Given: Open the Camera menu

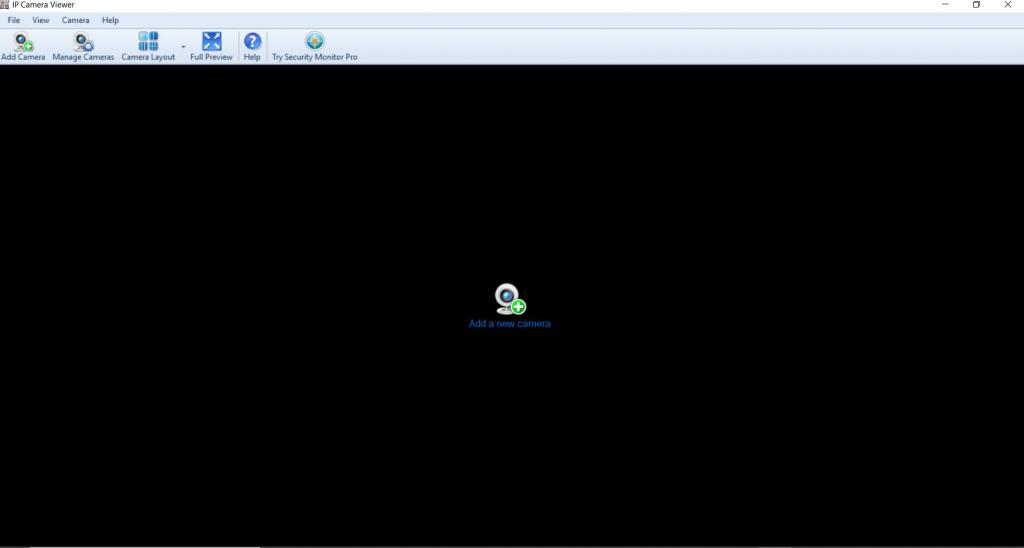Looking at the screenshot, I should point(75,20).
